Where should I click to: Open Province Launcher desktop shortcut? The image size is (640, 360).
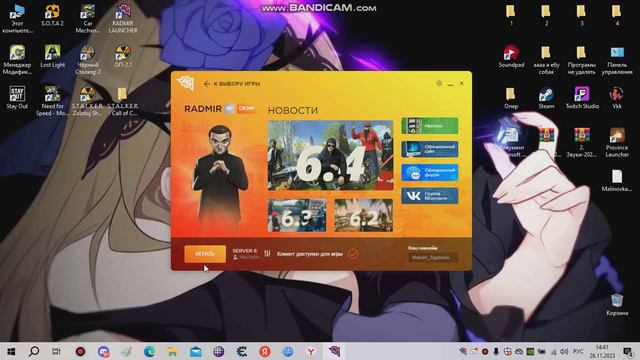617,142
